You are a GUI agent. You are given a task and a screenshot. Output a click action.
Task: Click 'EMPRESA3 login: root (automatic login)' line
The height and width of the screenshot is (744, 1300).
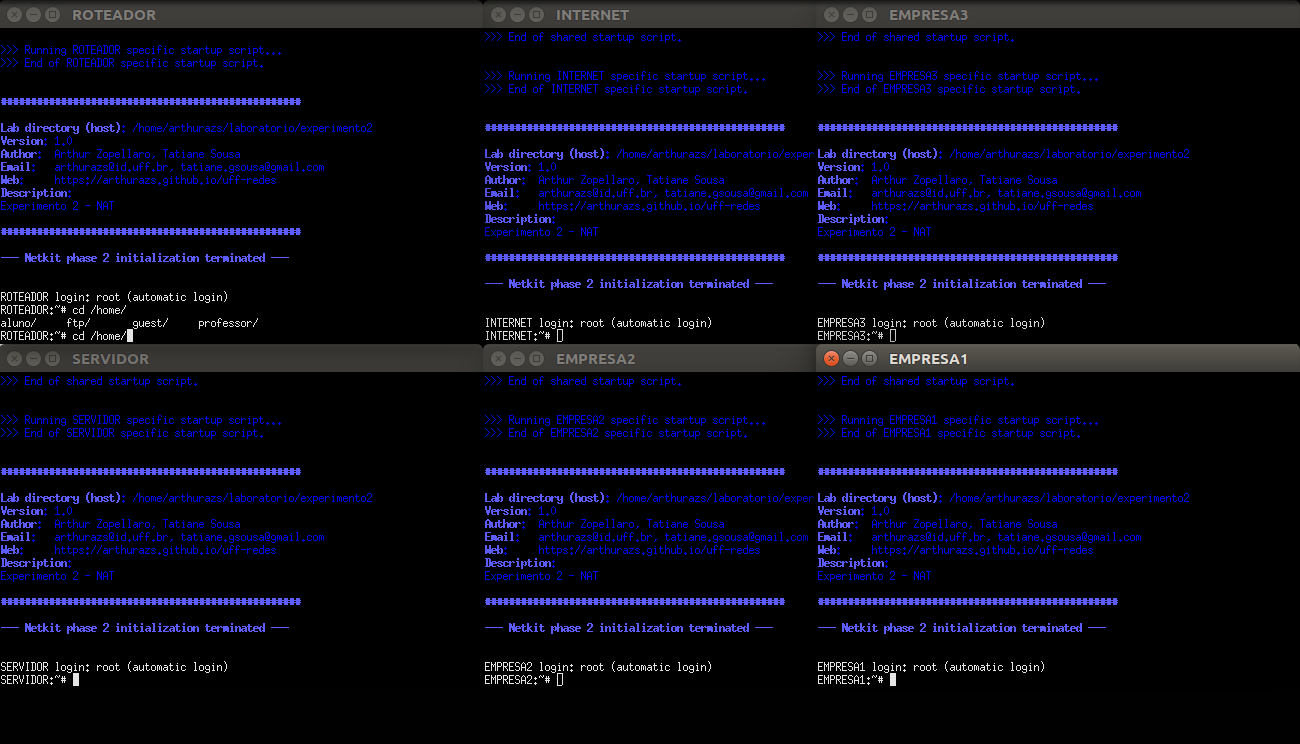(x=931, y=323)
